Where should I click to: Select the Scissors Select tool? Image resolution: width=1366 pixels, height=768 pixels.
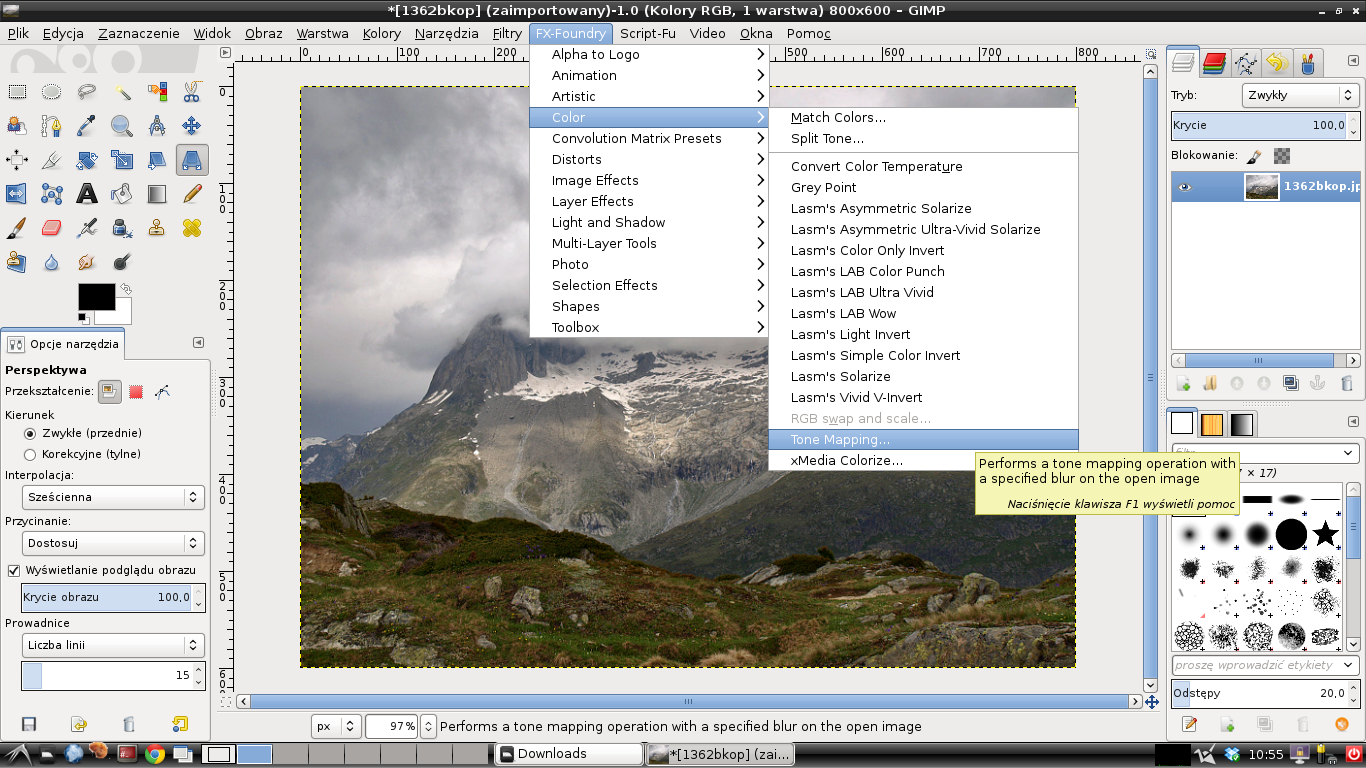pos(192,93)
